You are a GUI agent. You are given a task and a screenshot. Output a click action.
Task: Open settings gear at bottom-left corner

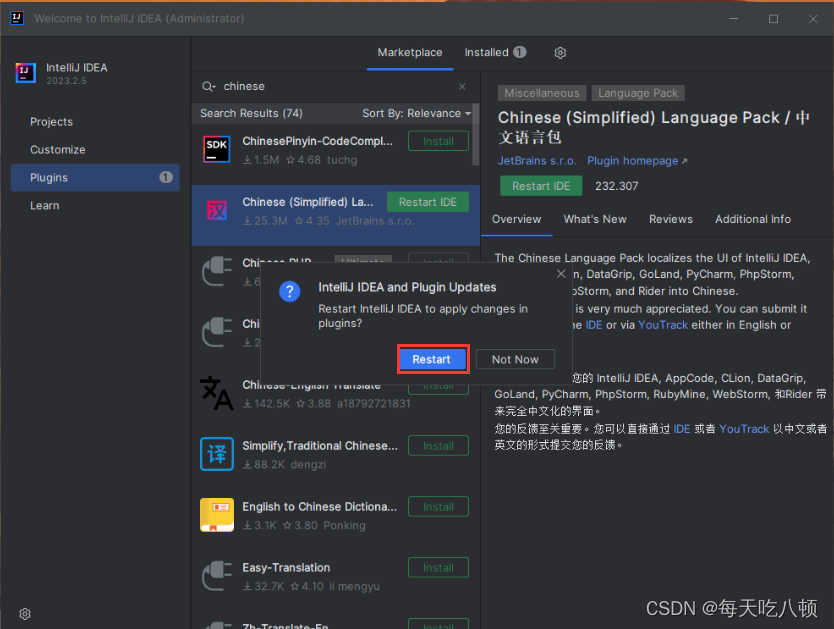coord(25,614)
